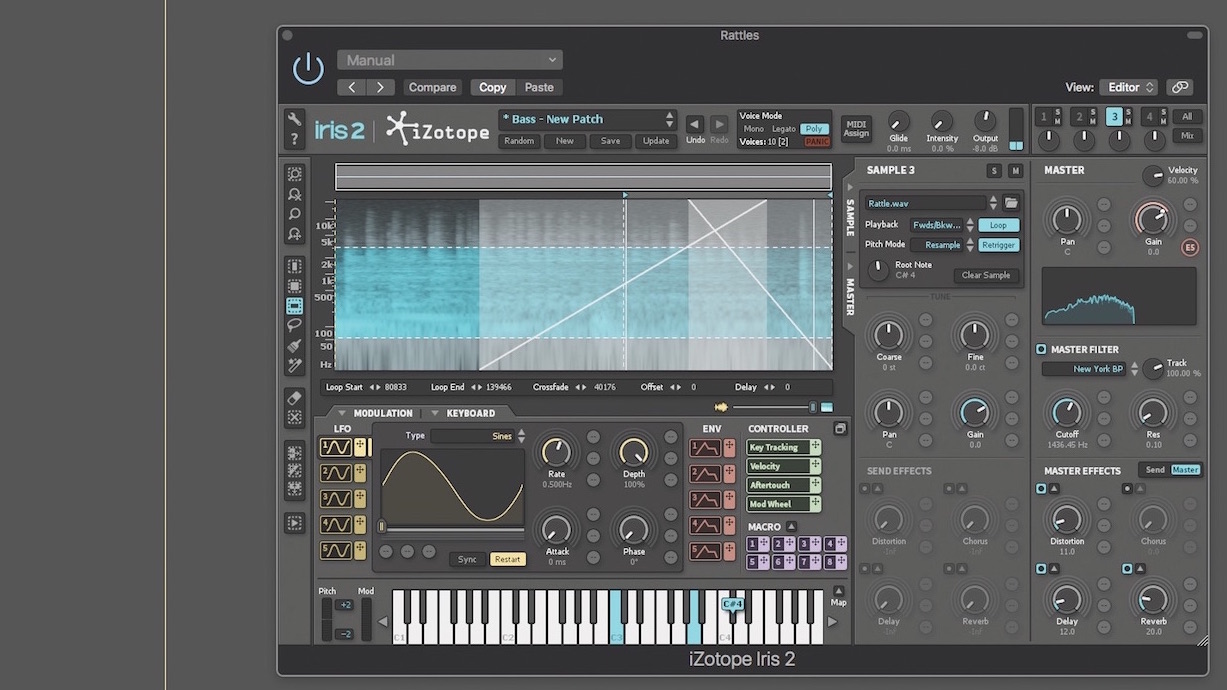Click the Redo arrow
This screenshot has width=1227, height=690.
coord(719,124)
